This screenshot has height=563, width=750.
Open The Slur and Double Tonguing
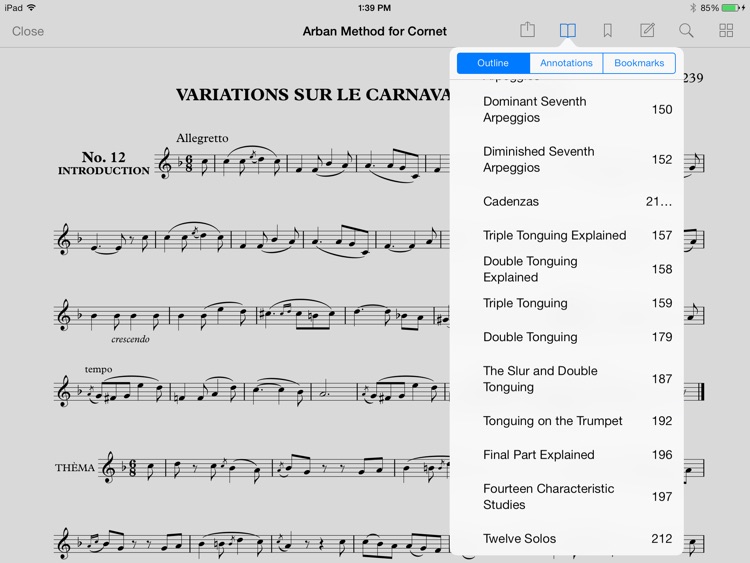(x=567, y=379)
